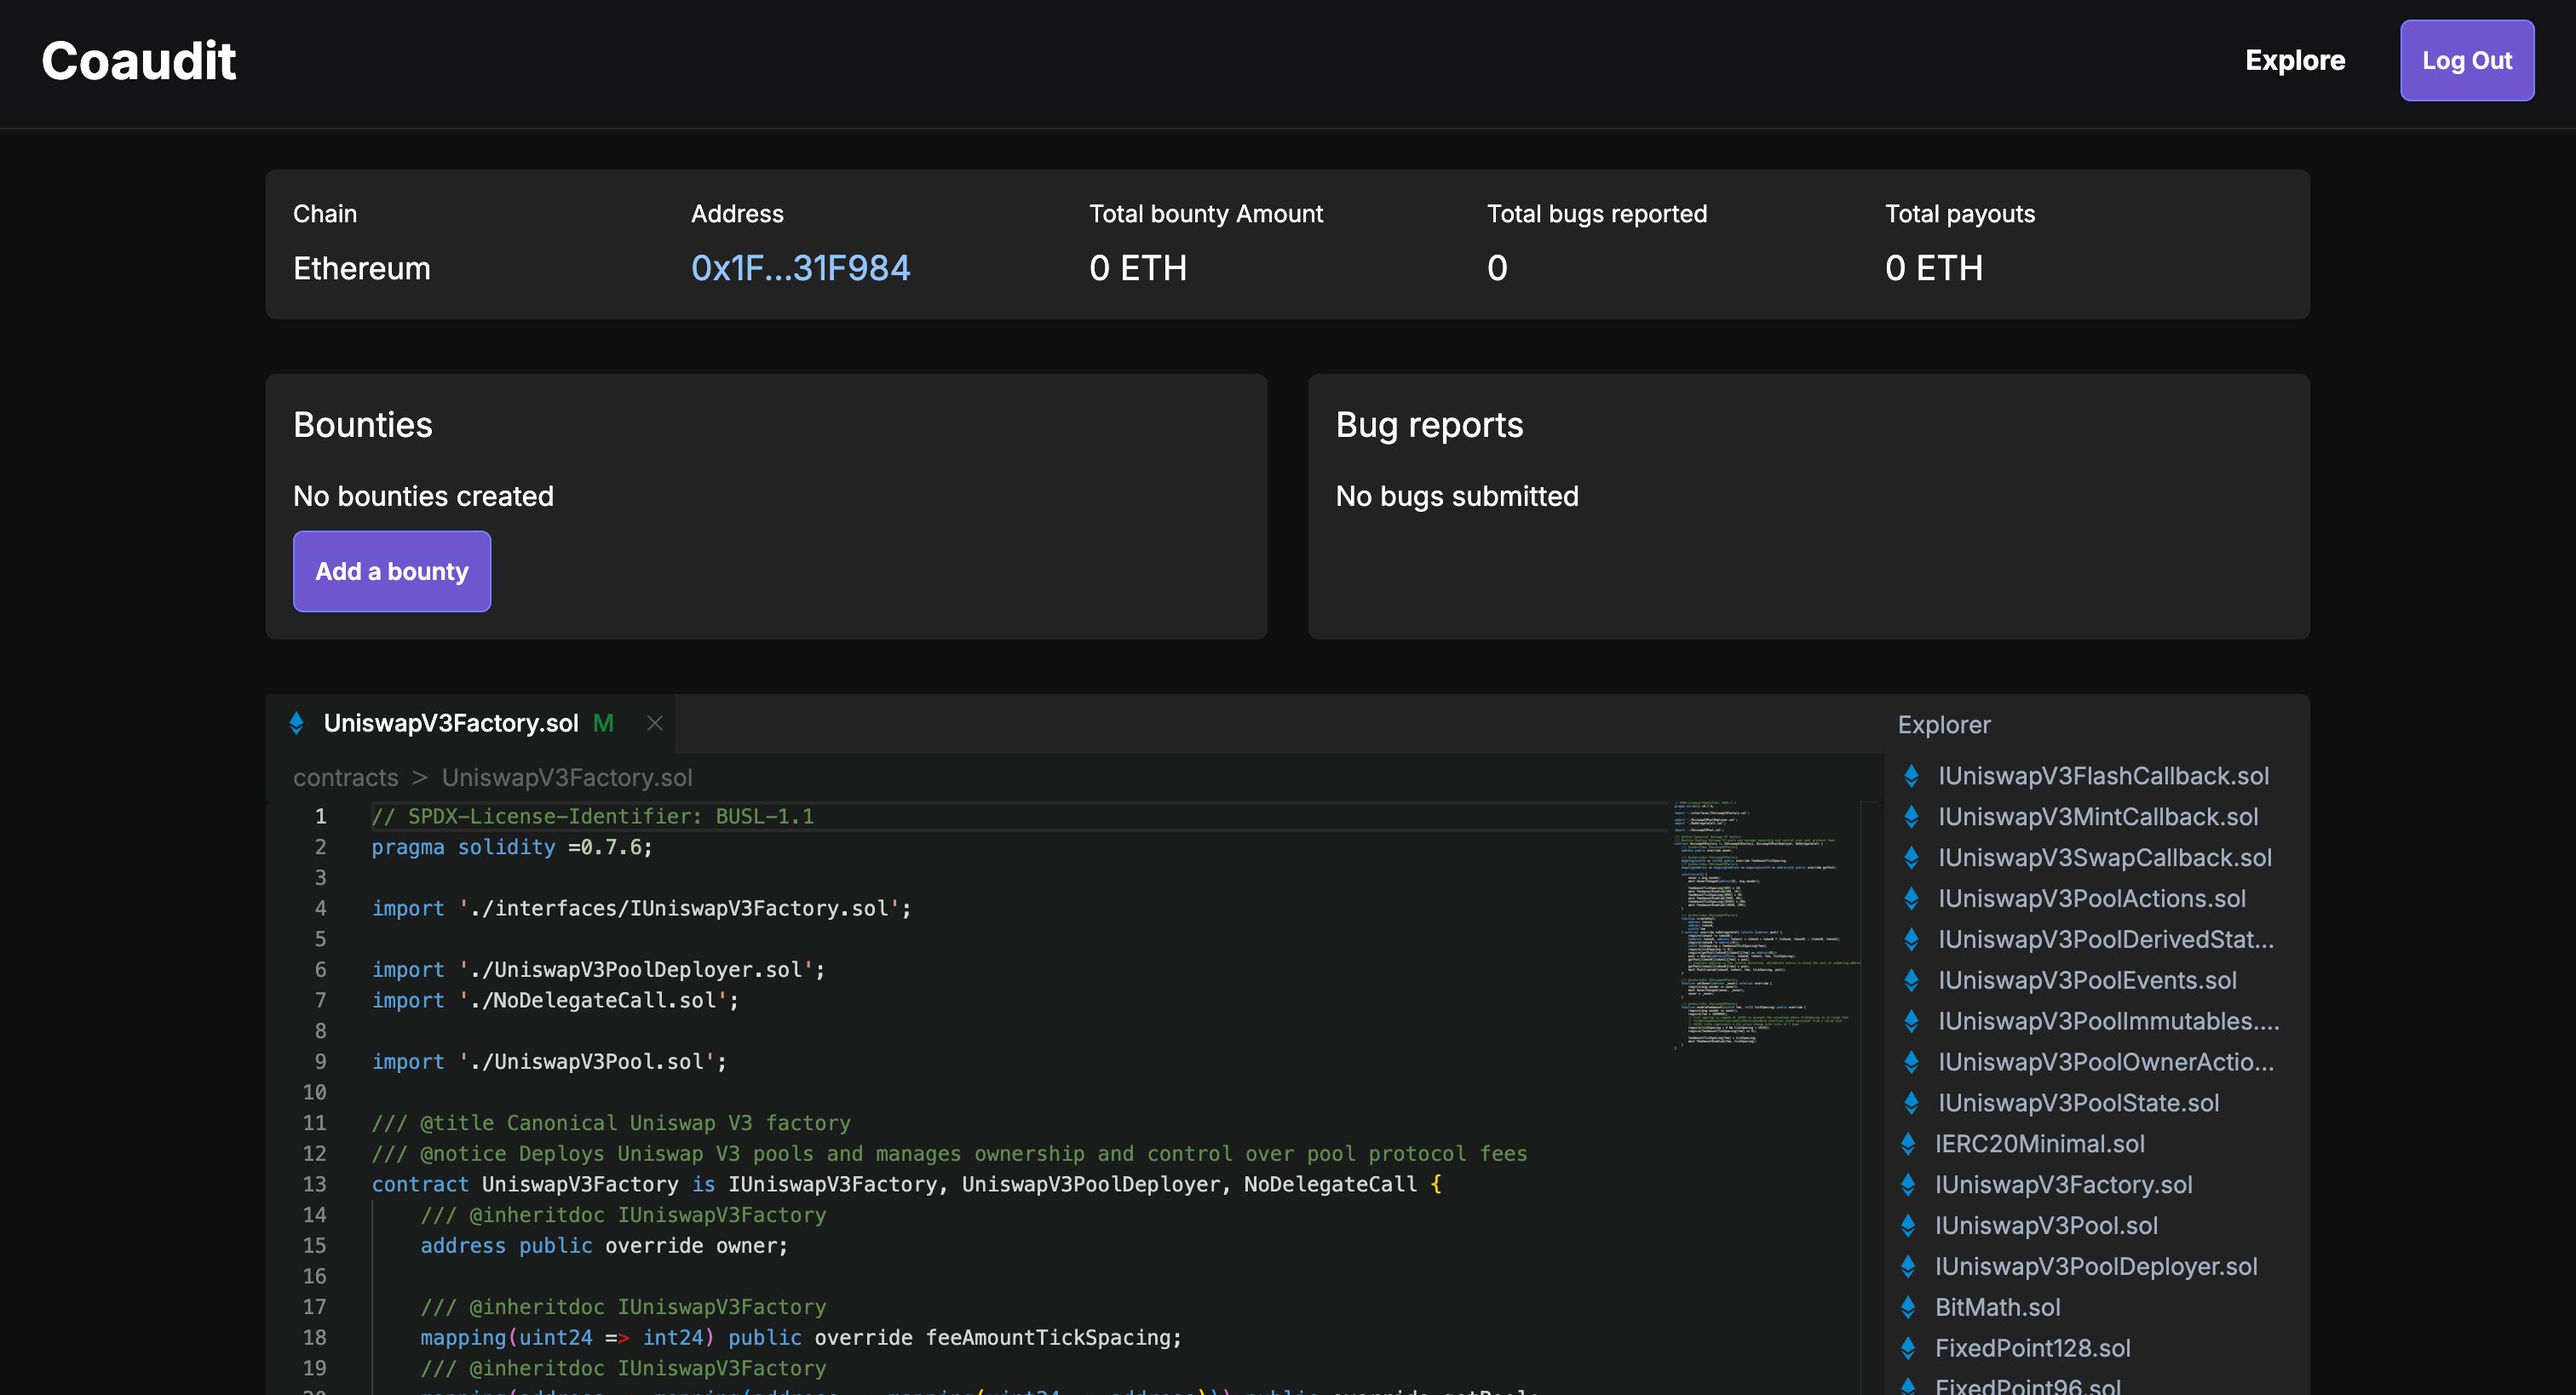Open contract address 0x1F...31F984

tap(800, 268)
